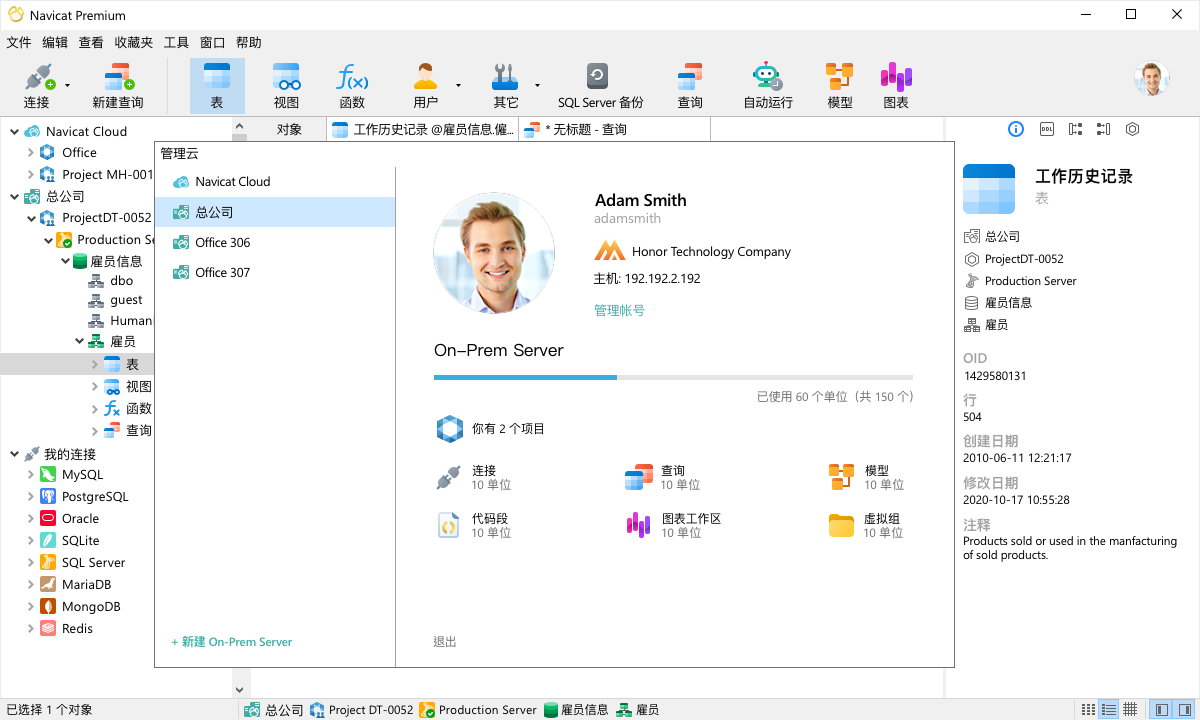Image resolution: width=1200 pixels, height=720 pixels.
Task: Expand the MySQL connection node
Action: point(30,475)
